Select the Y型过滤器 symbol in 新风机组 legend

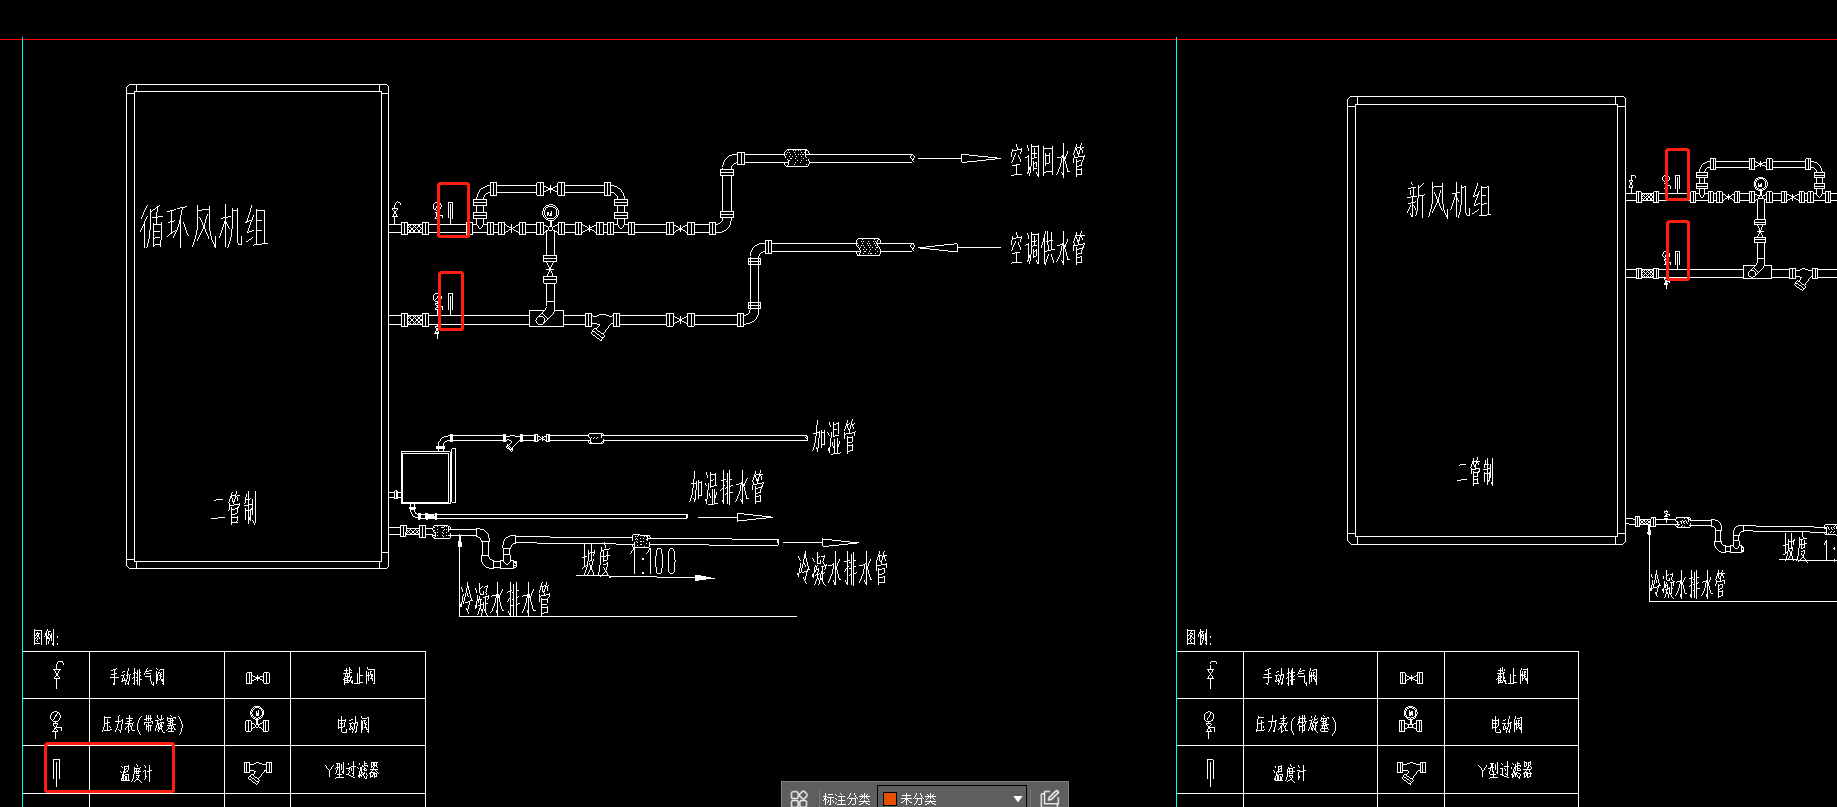[1411, 771]
